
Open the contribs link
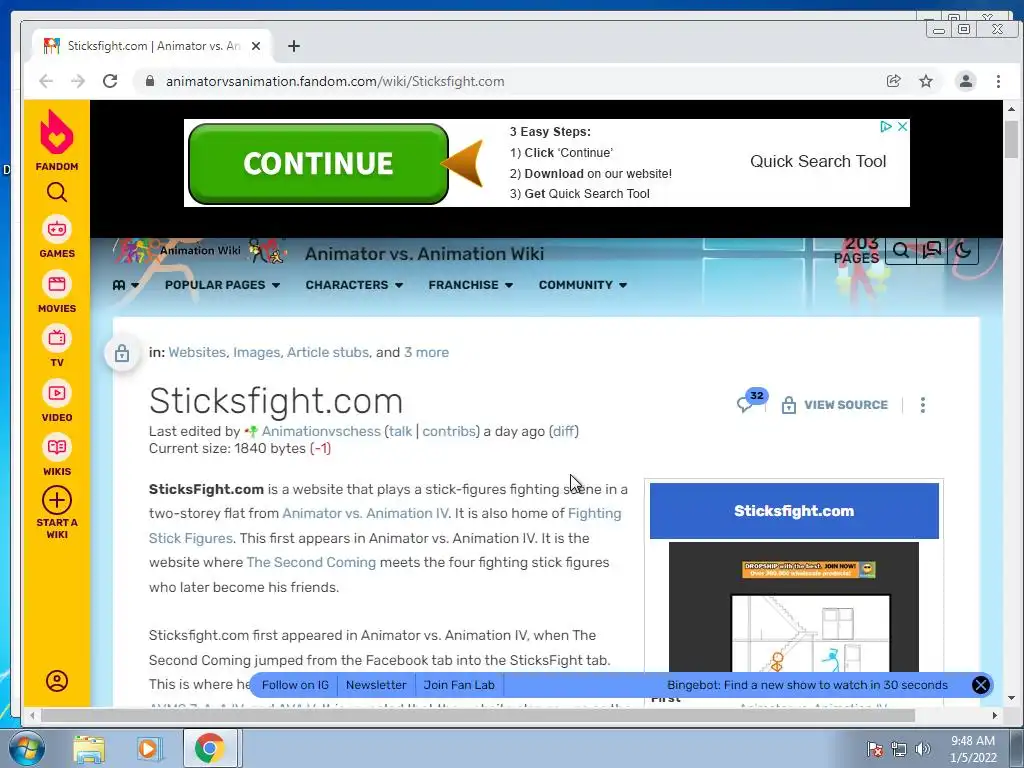pos(449,432)
